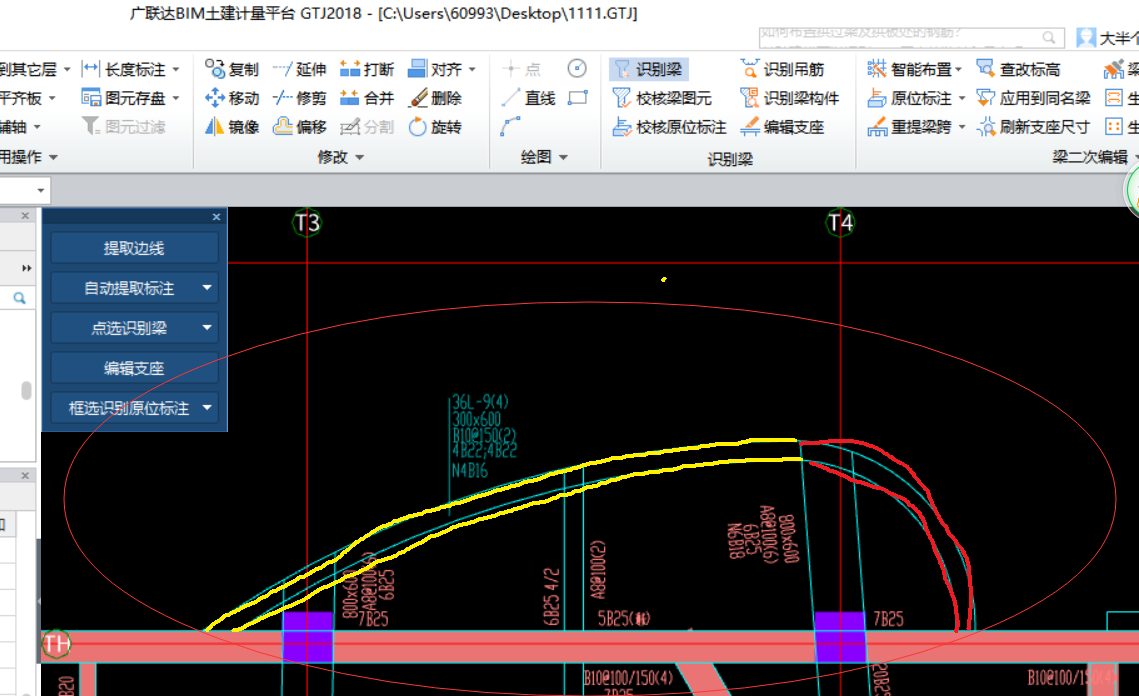Select the 移动 (move) tool

pos(232,98)
